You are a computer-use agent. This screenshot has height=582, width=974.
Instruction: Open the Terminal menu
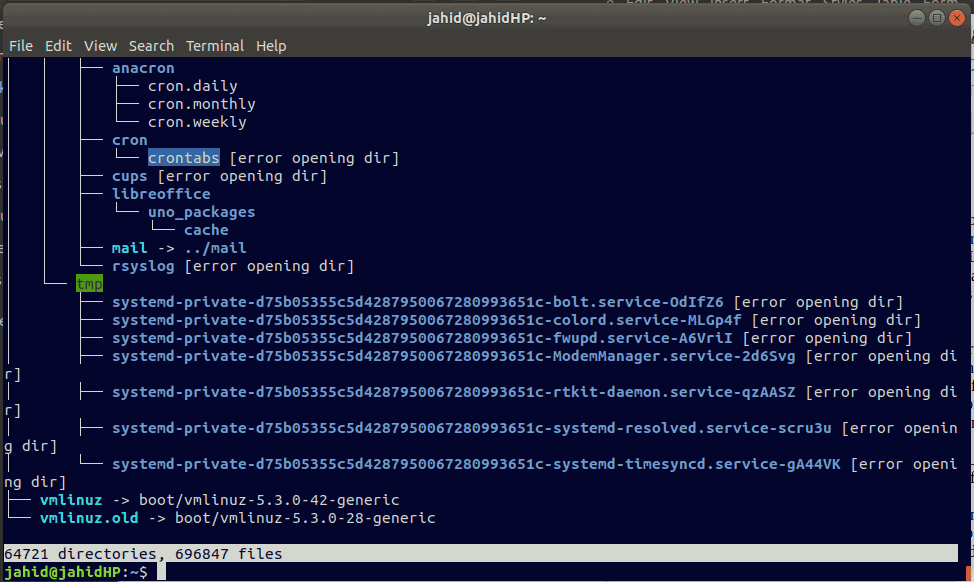tap(214, 45)
